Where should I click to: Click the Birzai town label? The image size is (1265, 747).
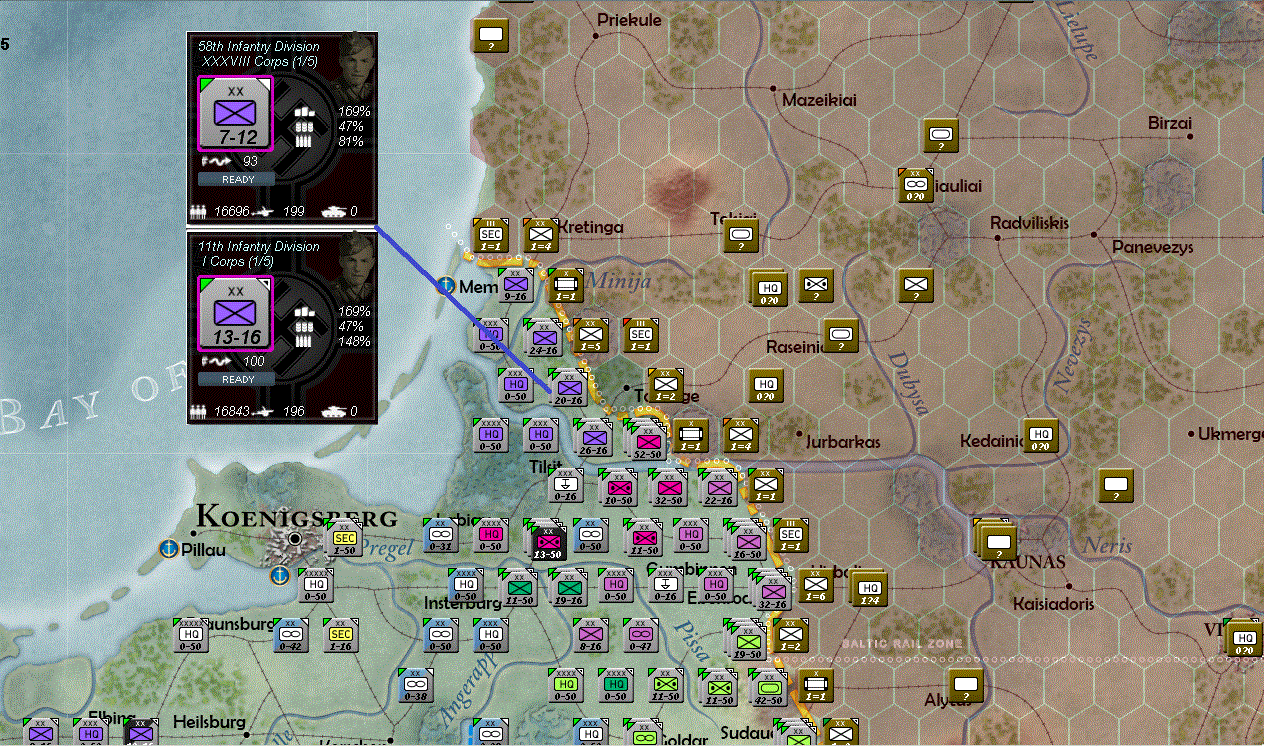(x=1170, y=123)
